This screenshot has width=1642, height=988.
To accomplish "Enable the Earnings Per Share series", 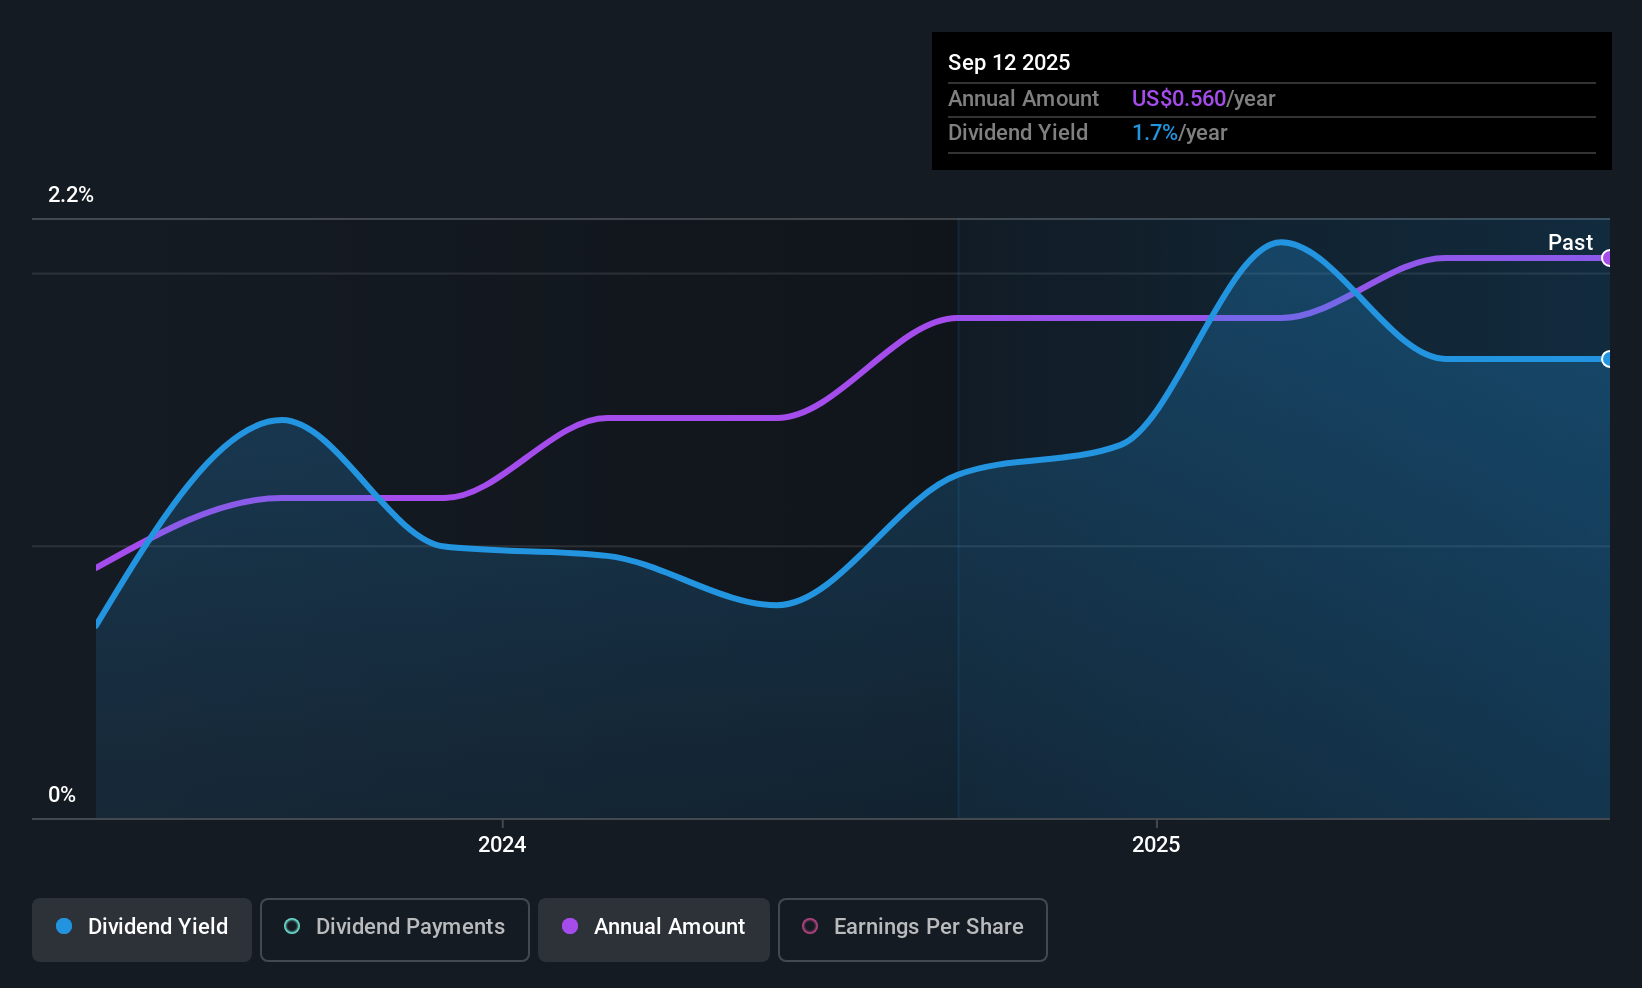I will point(913,929).
